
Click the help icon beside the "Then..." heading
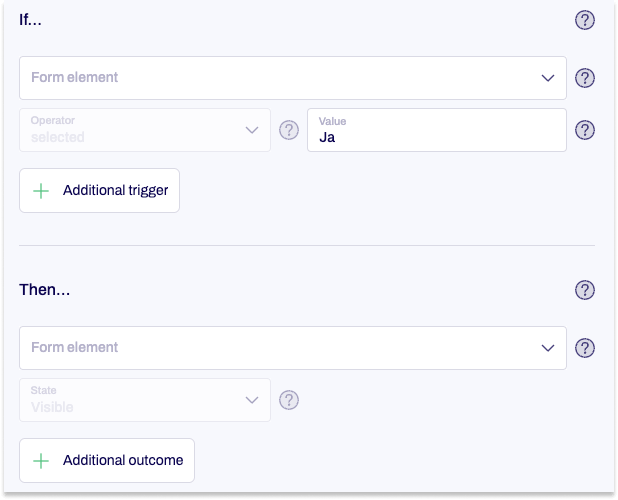click(585, 290)
